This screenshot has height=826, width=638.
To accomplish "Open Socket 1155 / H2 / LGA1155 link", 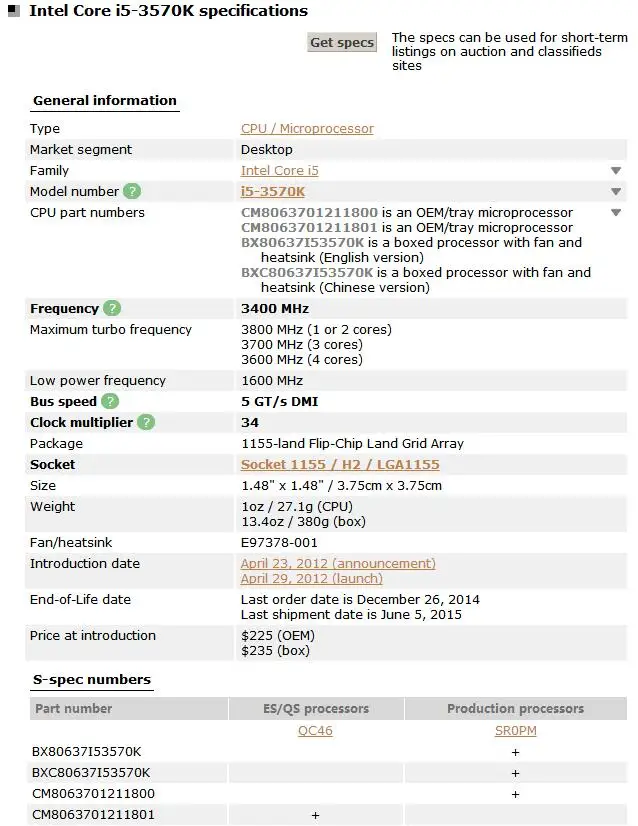I will coord(340,465).
